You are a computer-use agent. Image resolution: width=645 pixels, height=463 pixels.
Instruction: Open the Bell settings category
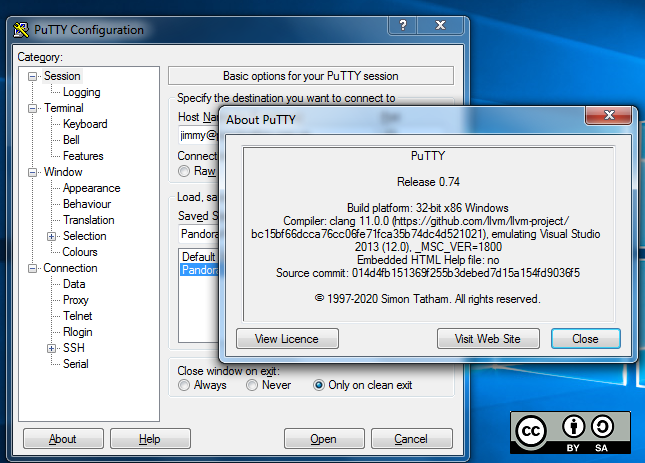tap(71, 140)
